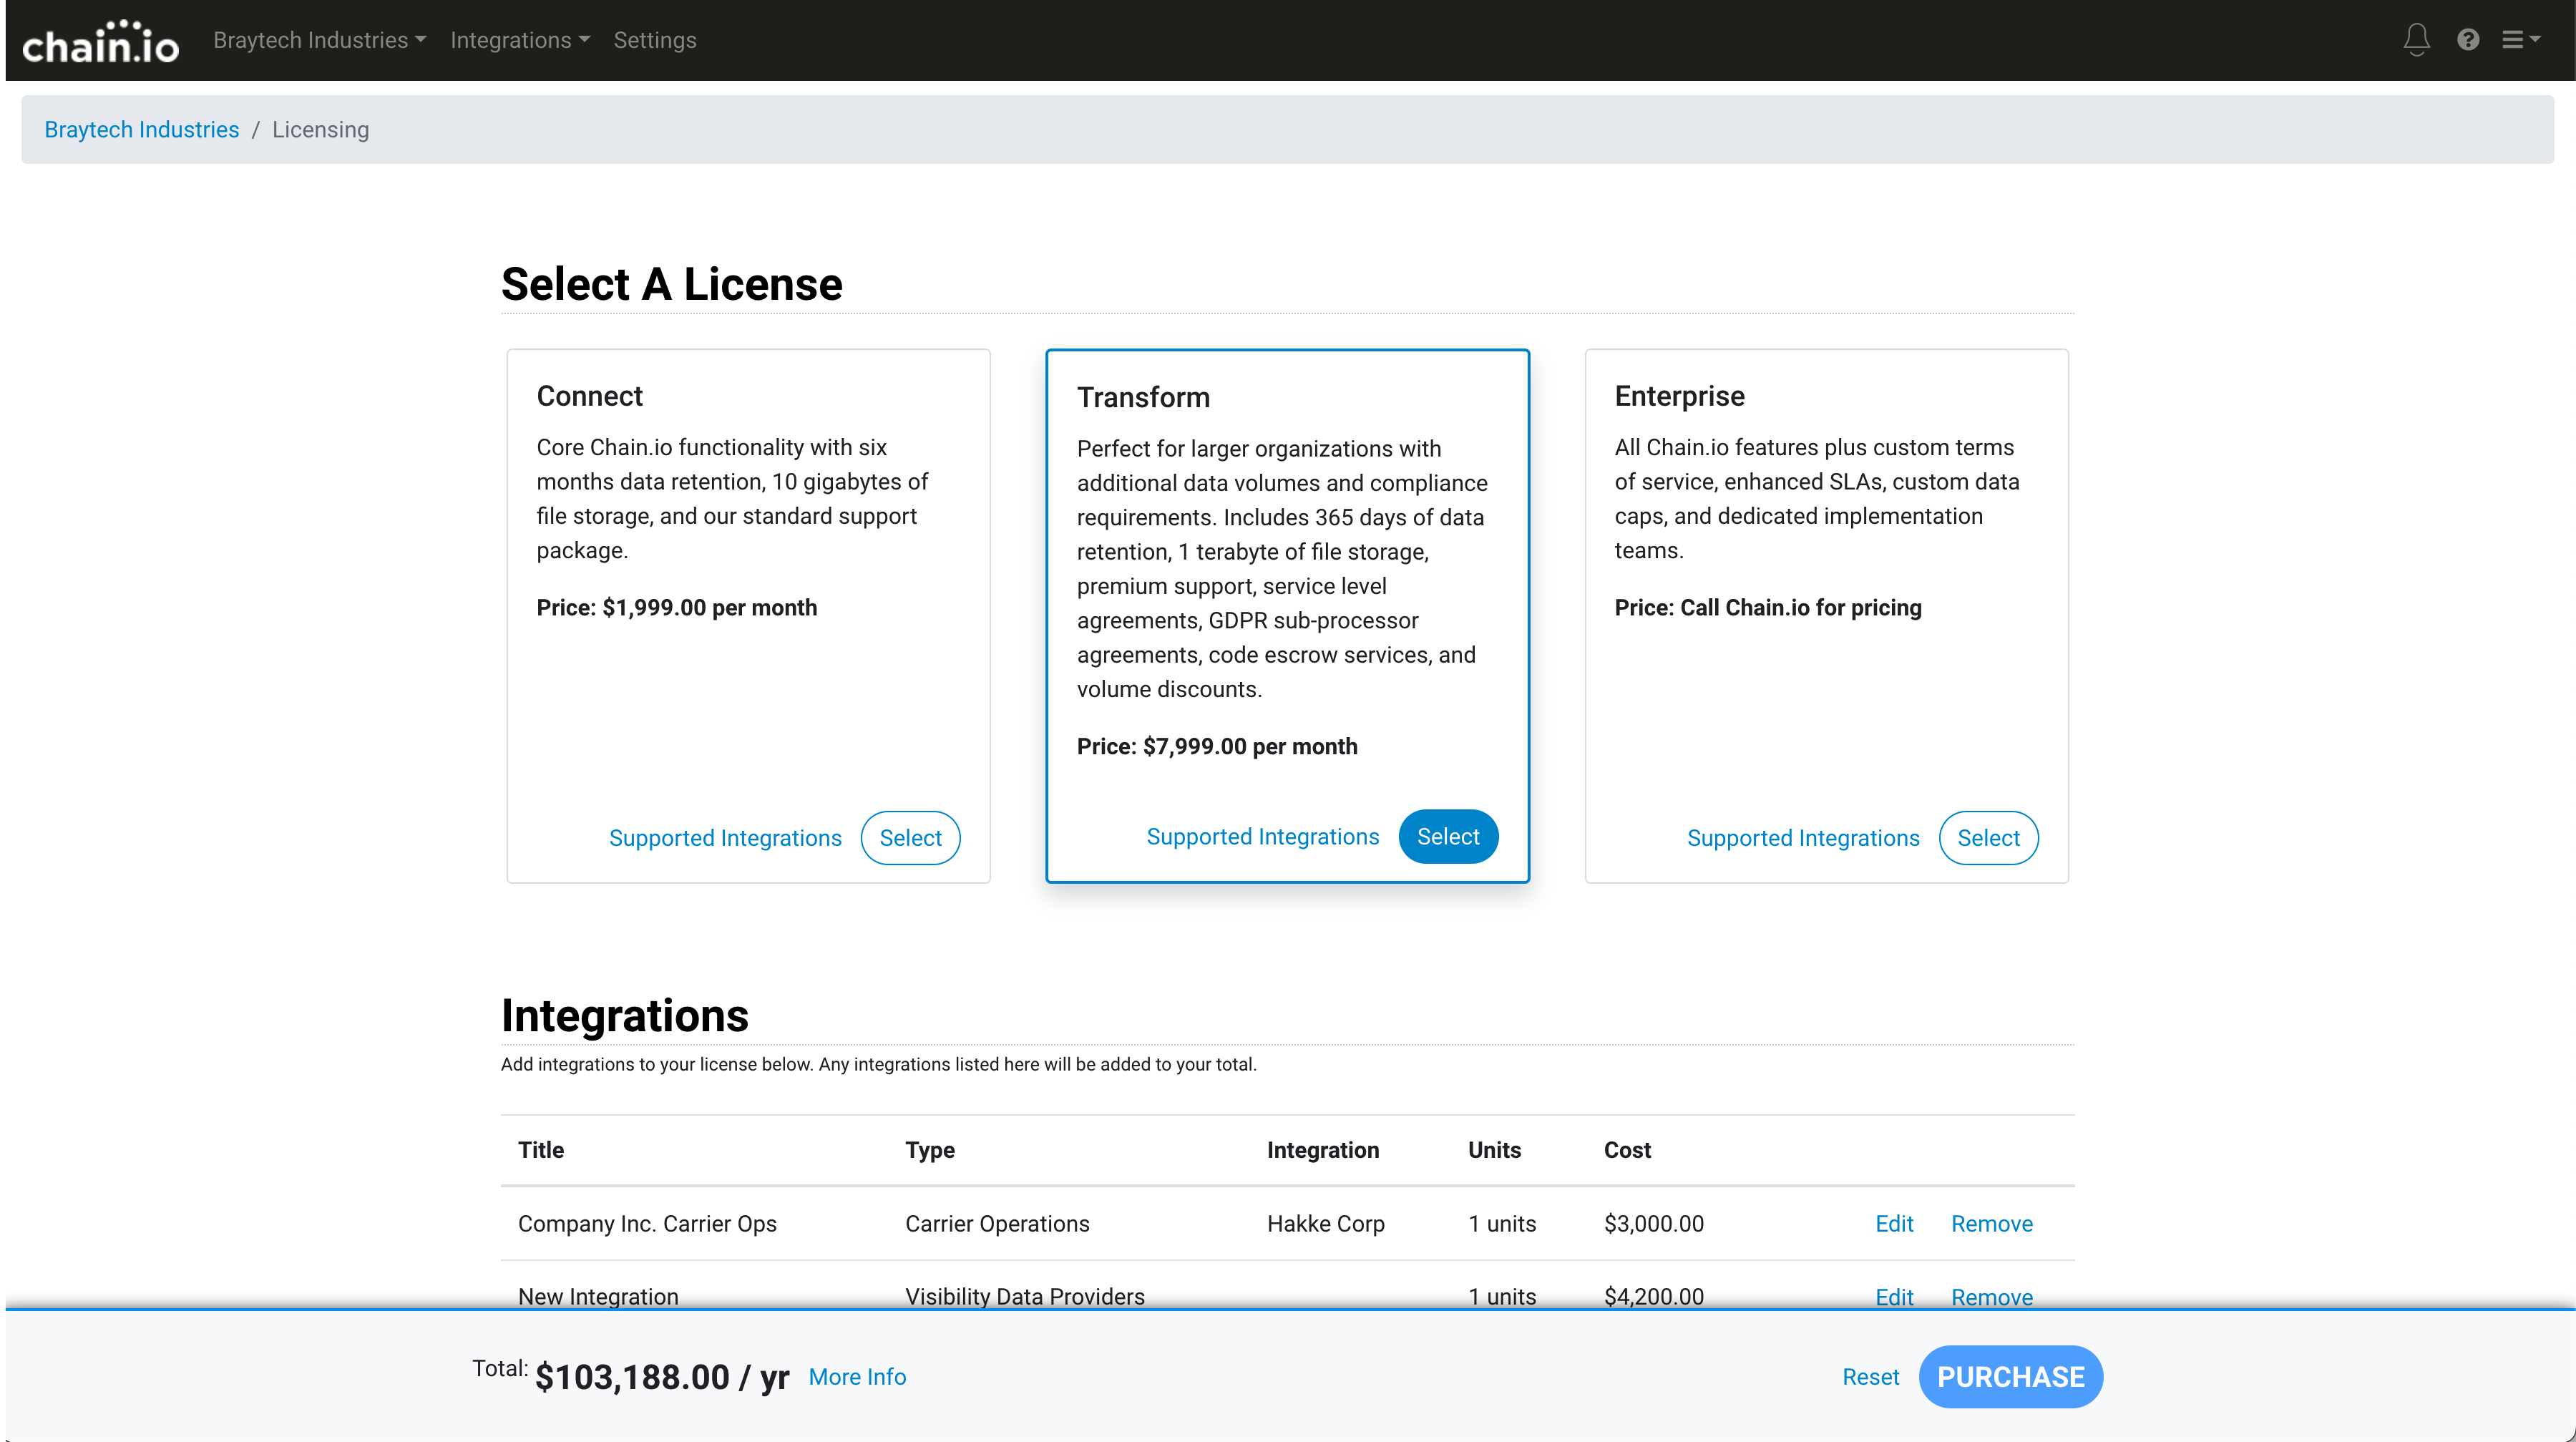Click the help question mark icon

click(x=2467, y=40)
